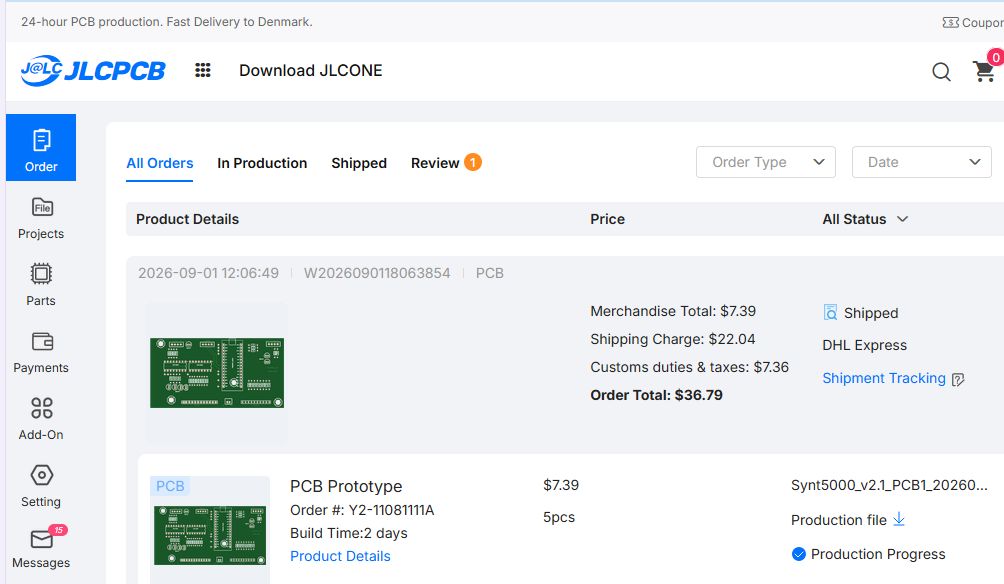Expand the Date filter dropdown
The height and width of the screenshot is (584, 1004).
coord(921,162)
